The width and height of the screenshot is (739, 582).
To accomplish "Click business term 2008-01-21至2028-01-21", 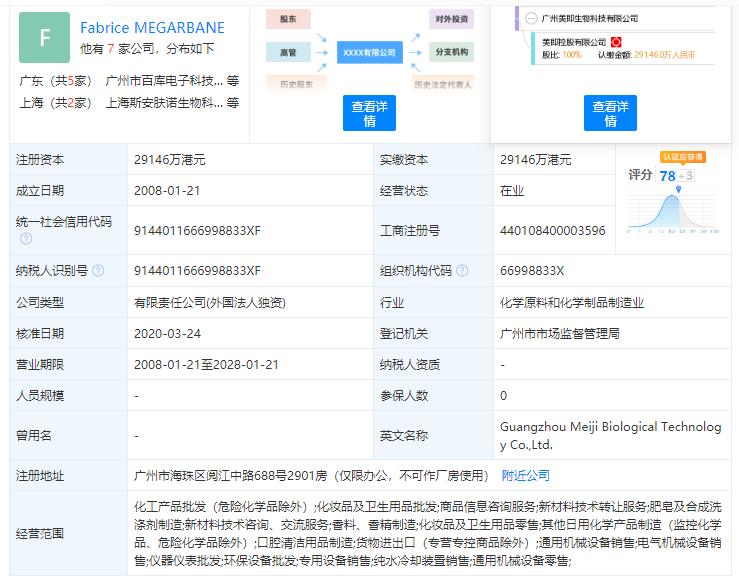I will [x=206, y=365].
